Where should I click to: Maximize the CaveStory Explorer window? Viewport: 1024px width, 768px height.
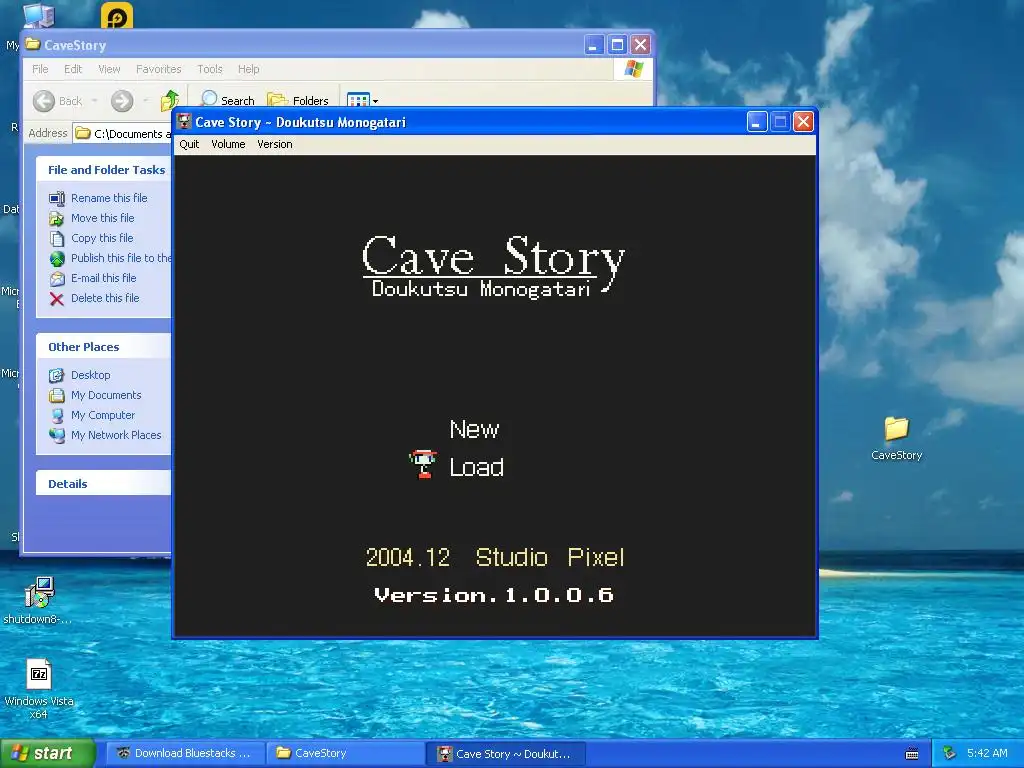pos(616,45)
